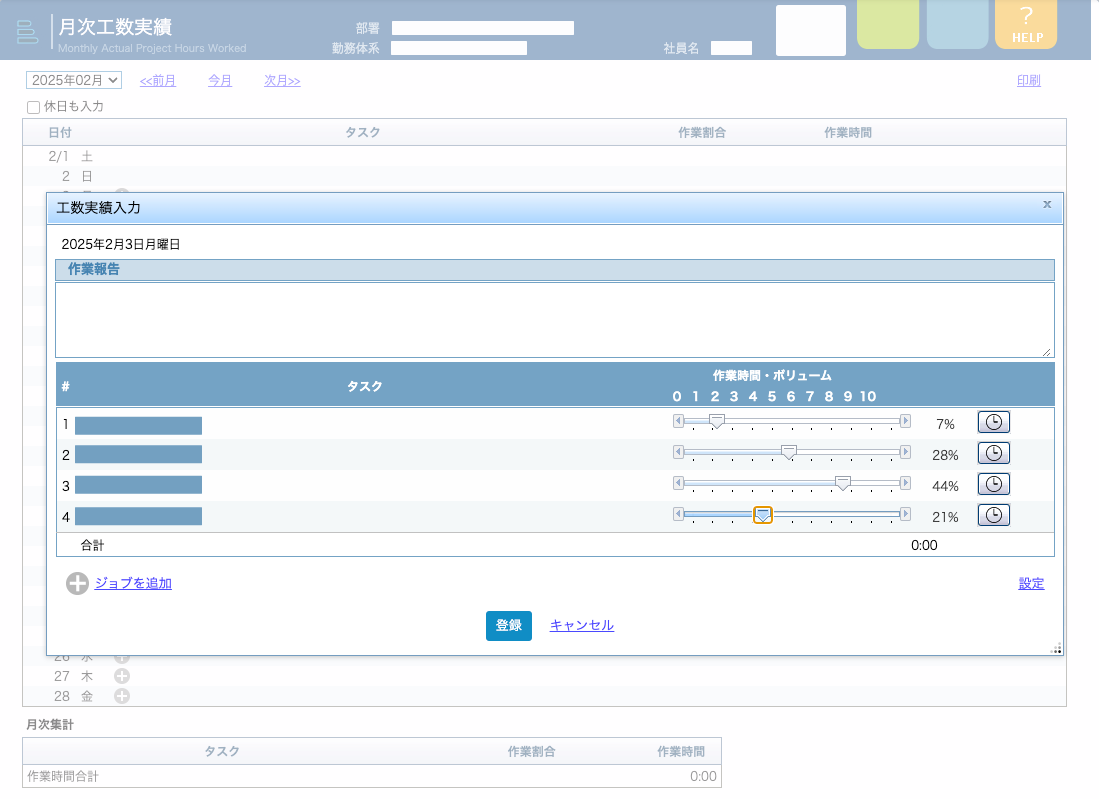The height and width of the screenshot is (799, 1099).
Task: Click inside the 作業報告 text area
Action: (554, 319)
